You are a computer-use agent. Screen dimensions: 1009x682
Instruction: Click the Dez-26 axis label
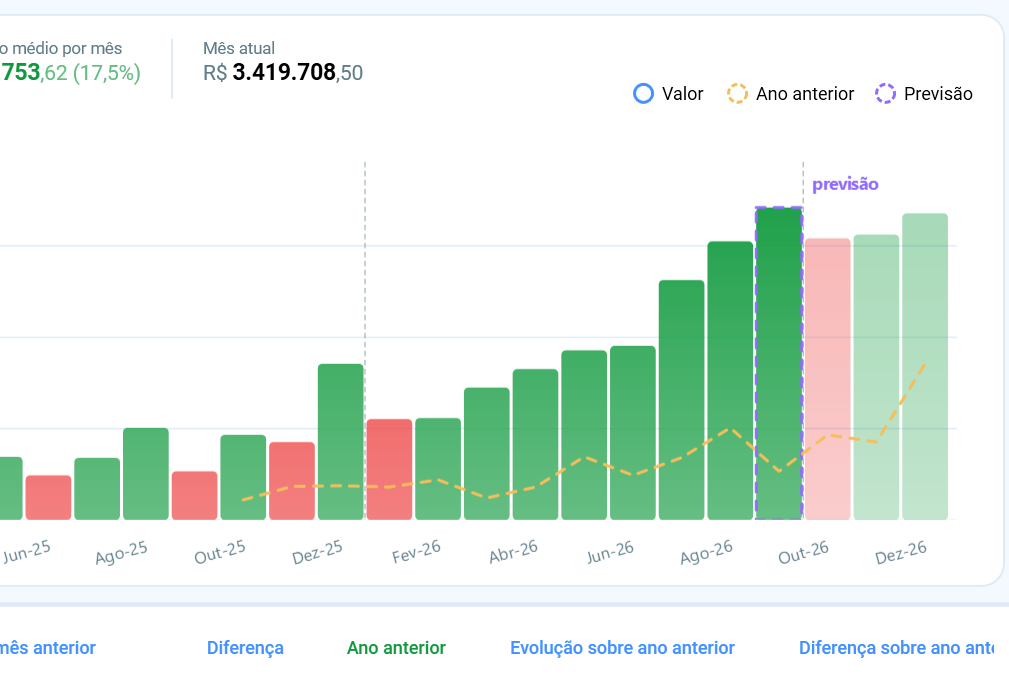(x=901, y=552)
